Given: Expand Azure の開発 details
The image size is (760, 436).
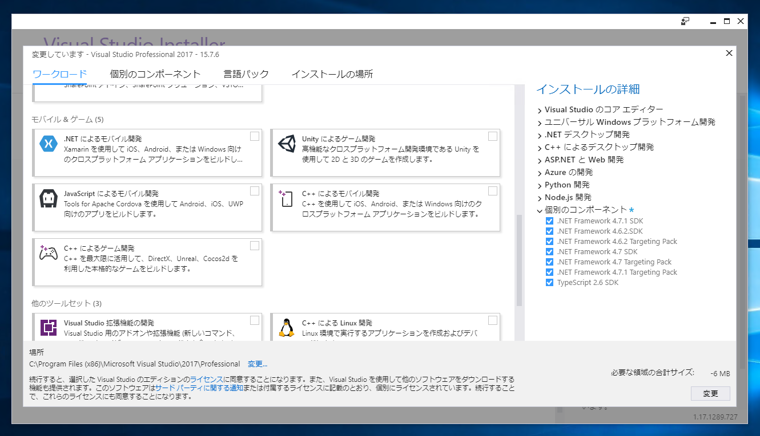Looking at the screenshot, I should 539,173.
